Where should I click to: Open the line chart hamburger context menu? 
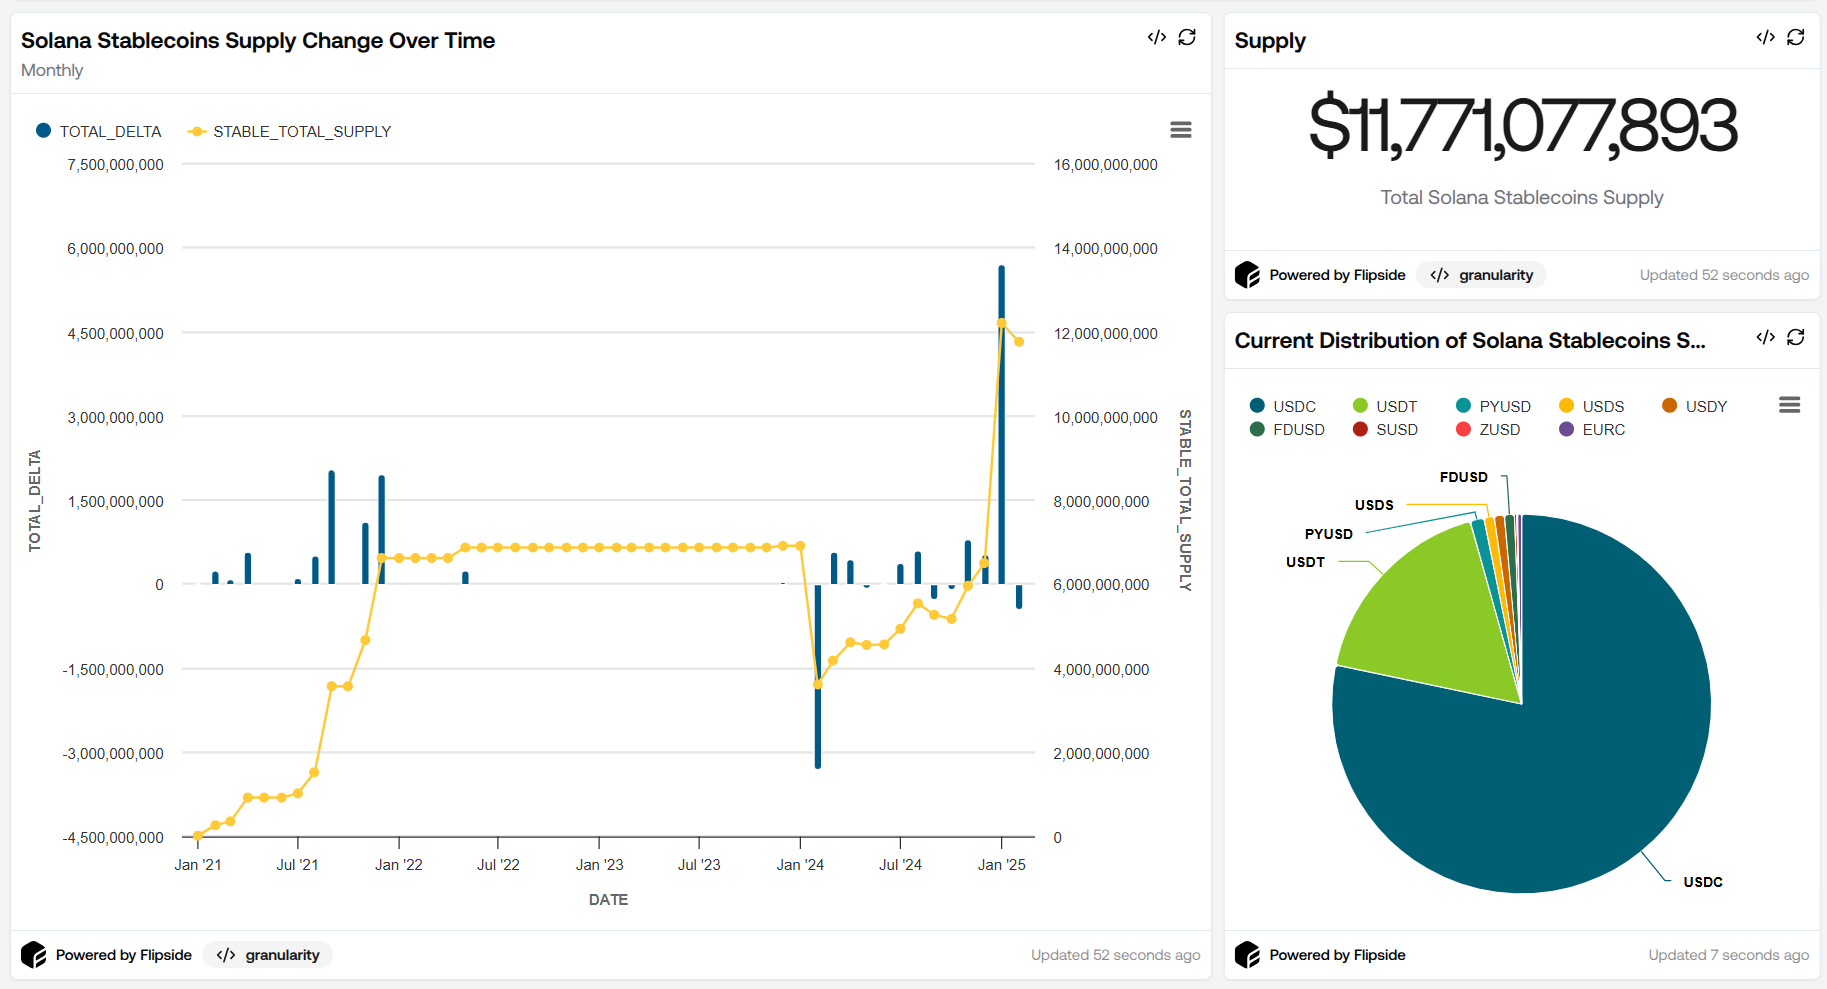point(1180,130)
